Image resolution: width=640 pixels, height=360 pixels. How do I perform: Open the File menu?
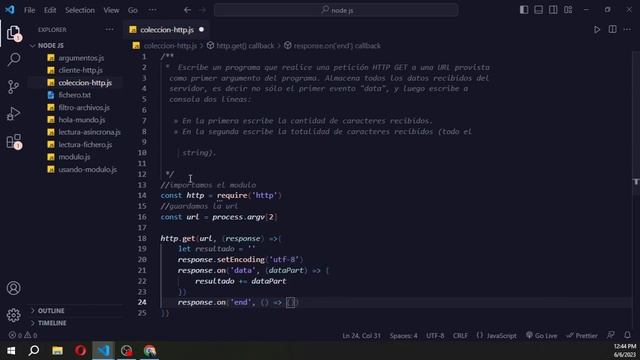pos(29,10)
